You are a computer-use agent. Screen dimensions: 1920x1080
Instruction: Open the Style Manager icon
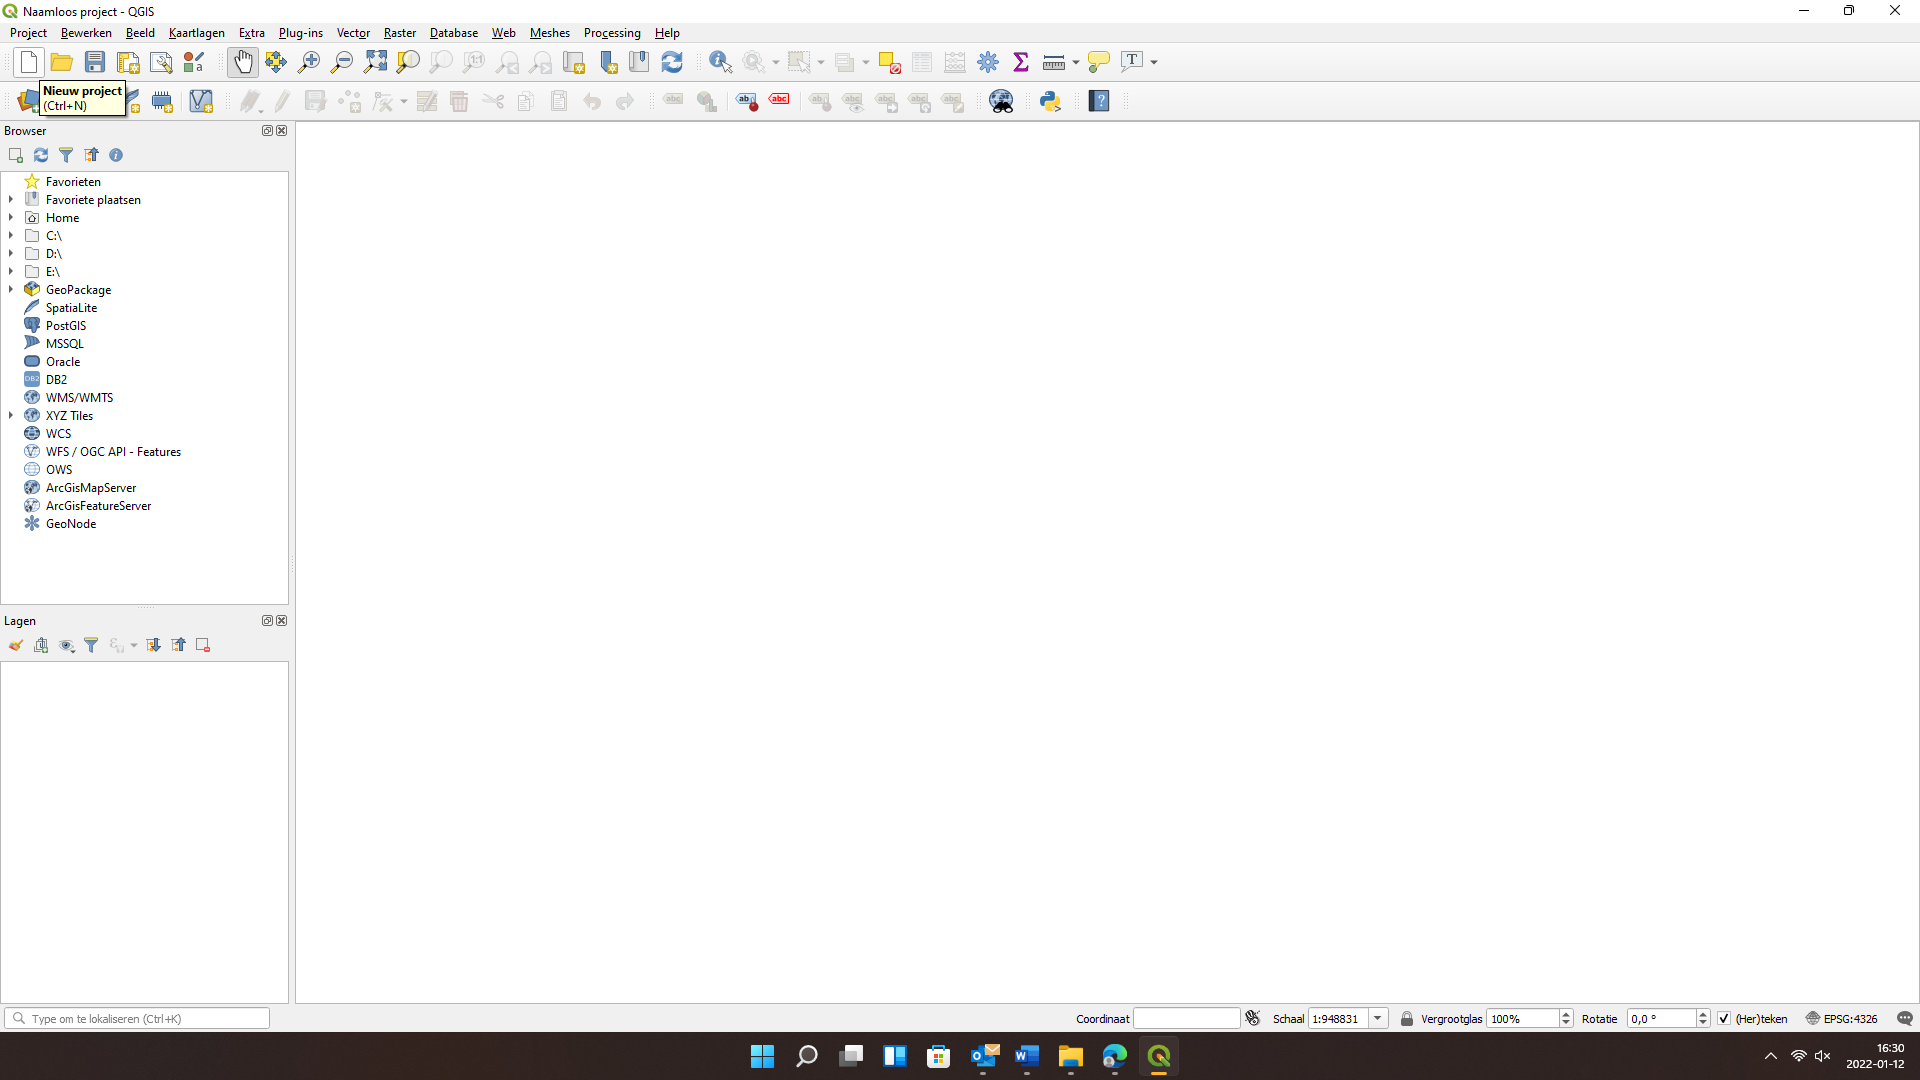pos(194,62)
